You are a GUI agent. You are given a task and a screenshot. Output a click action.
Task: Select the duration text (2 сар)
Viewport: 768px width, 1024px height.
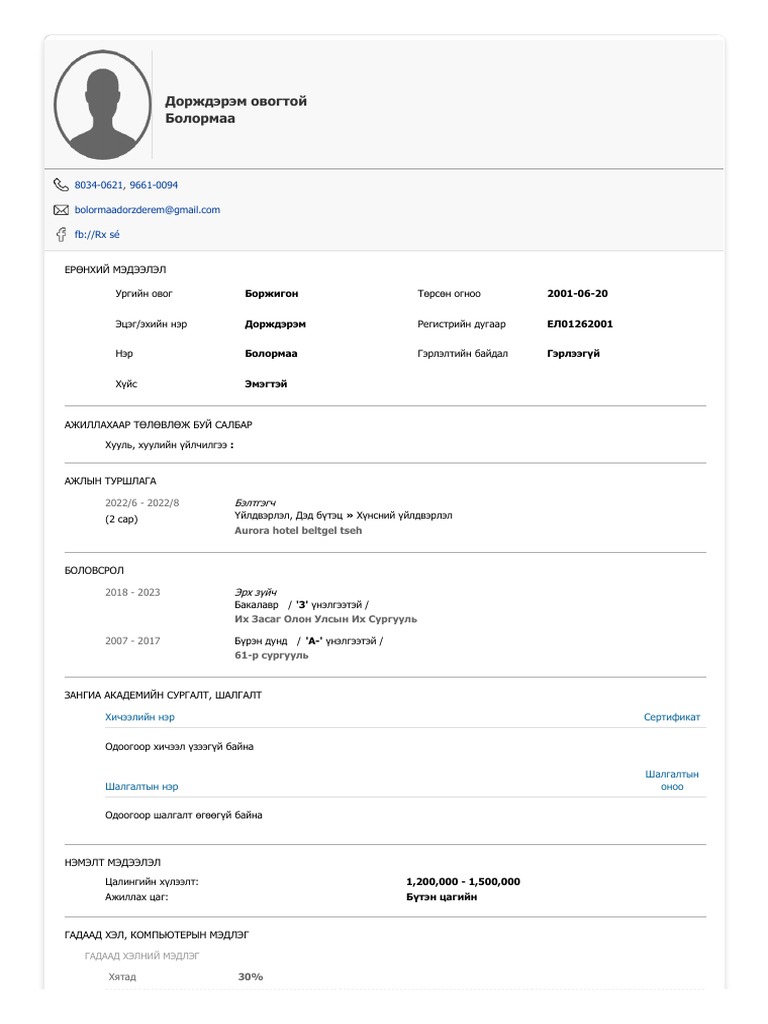(x=121, y=519)
